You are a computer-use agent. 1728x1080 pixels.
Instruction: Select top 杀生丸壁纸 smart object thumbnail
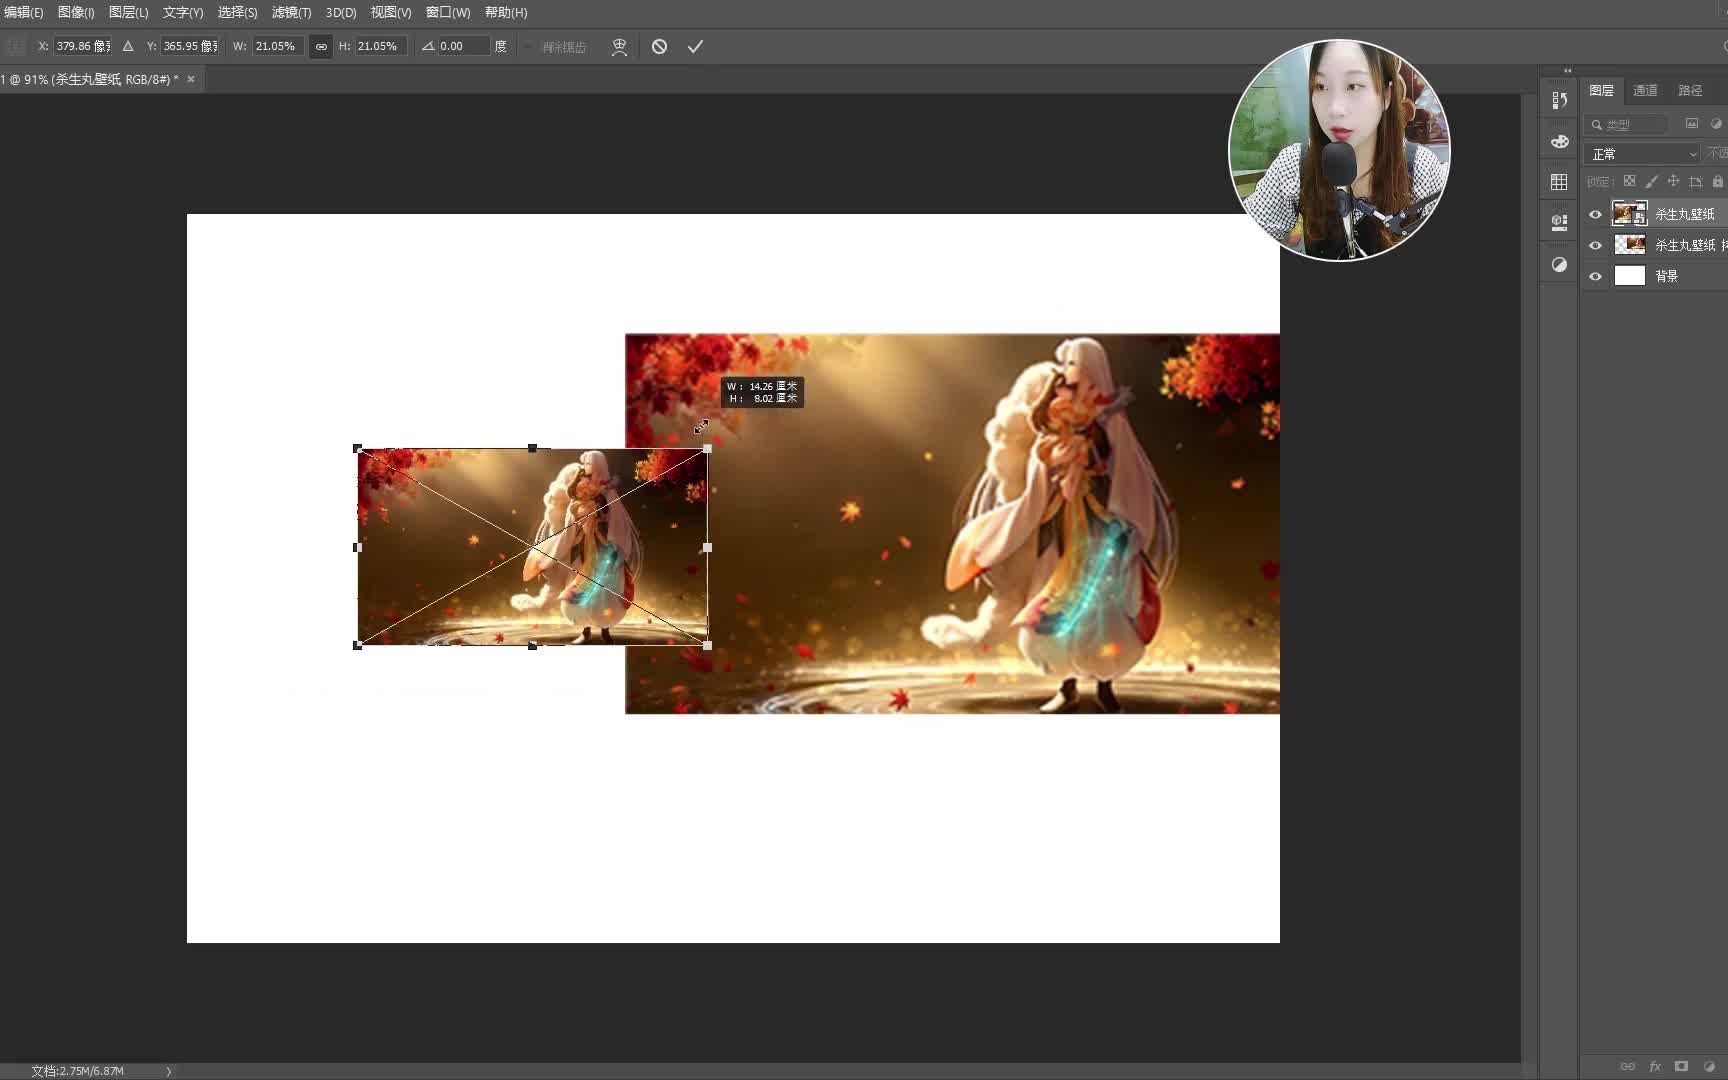[1630, 214]
